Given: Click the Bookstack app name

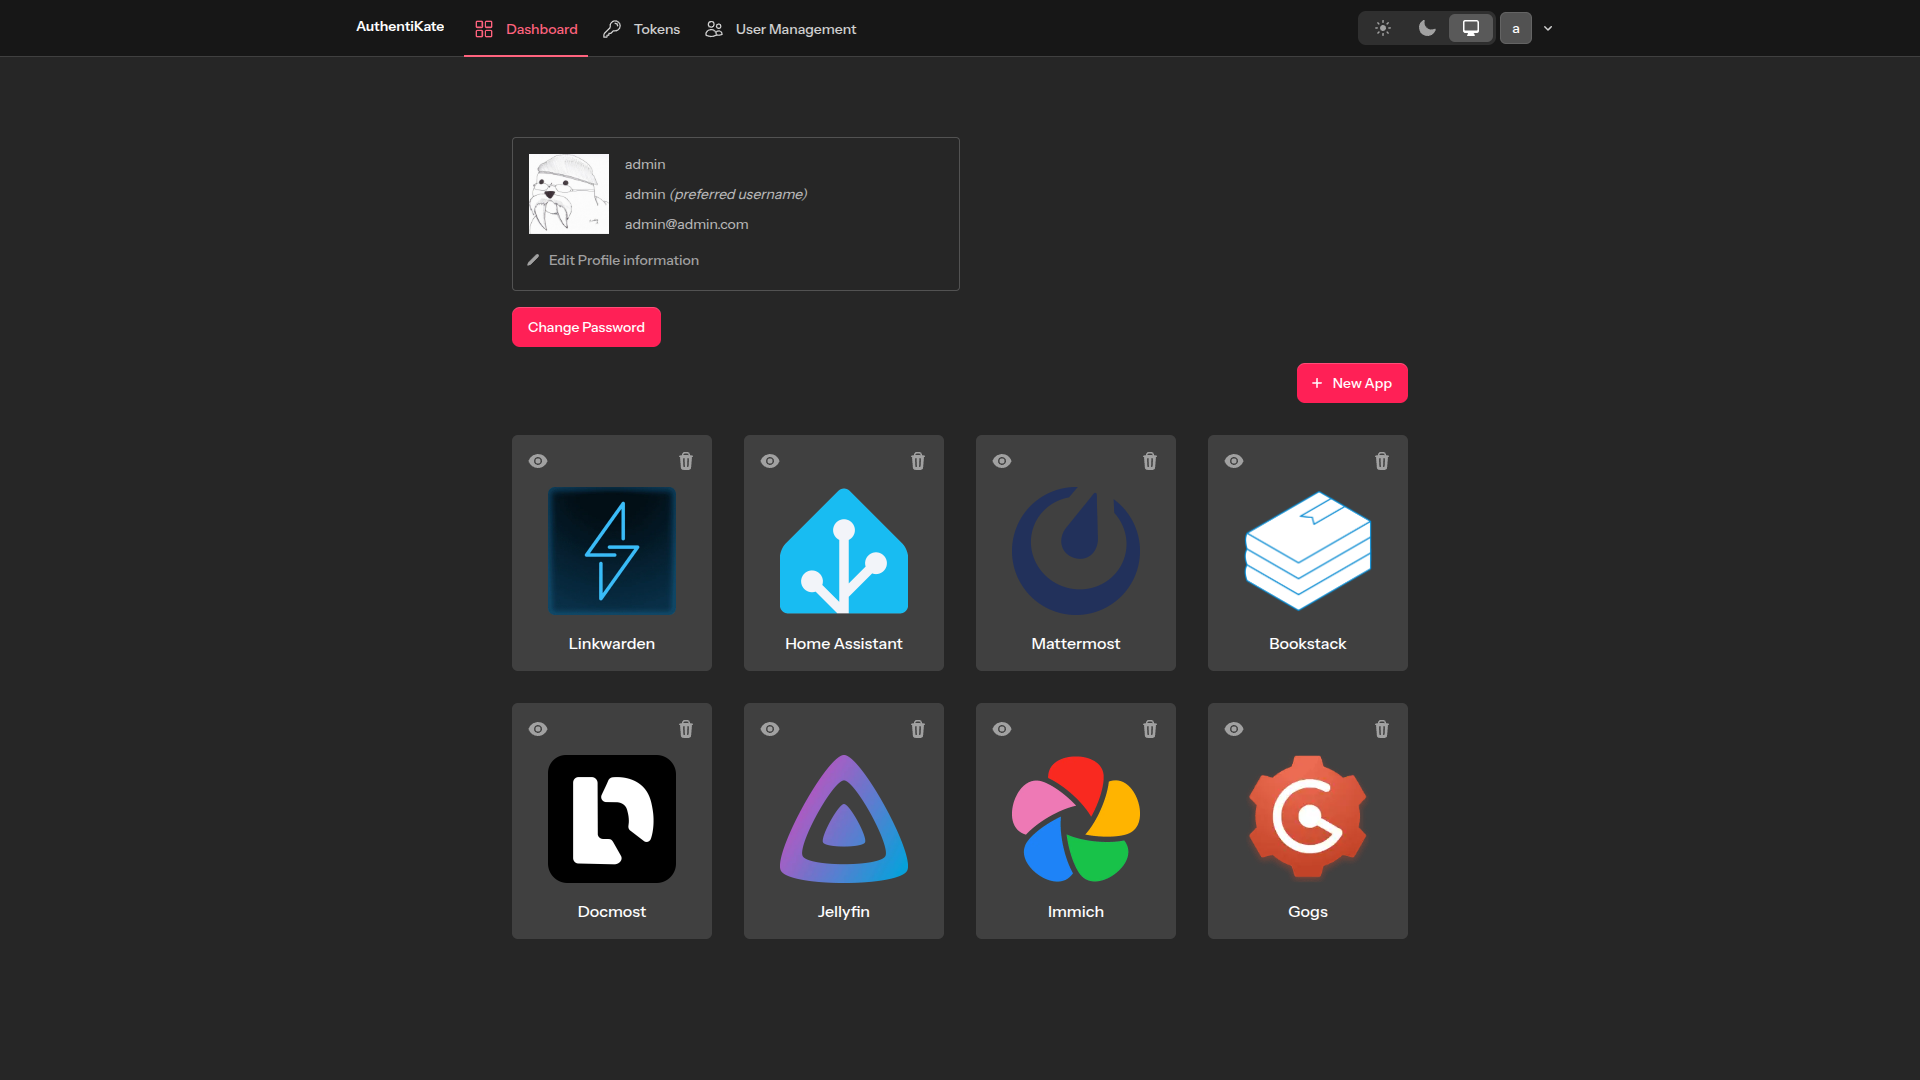Looking at the screenshot, I should click(x=1308, y=644).
